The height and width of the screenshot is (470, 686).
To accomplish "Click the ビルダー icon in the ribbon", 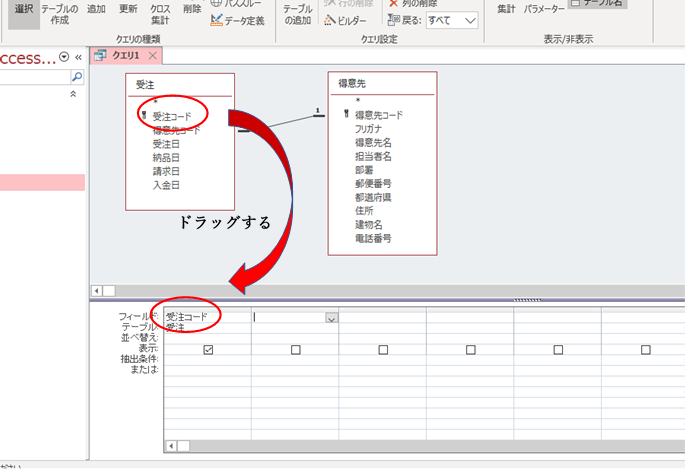I will [x=327, y=20].
